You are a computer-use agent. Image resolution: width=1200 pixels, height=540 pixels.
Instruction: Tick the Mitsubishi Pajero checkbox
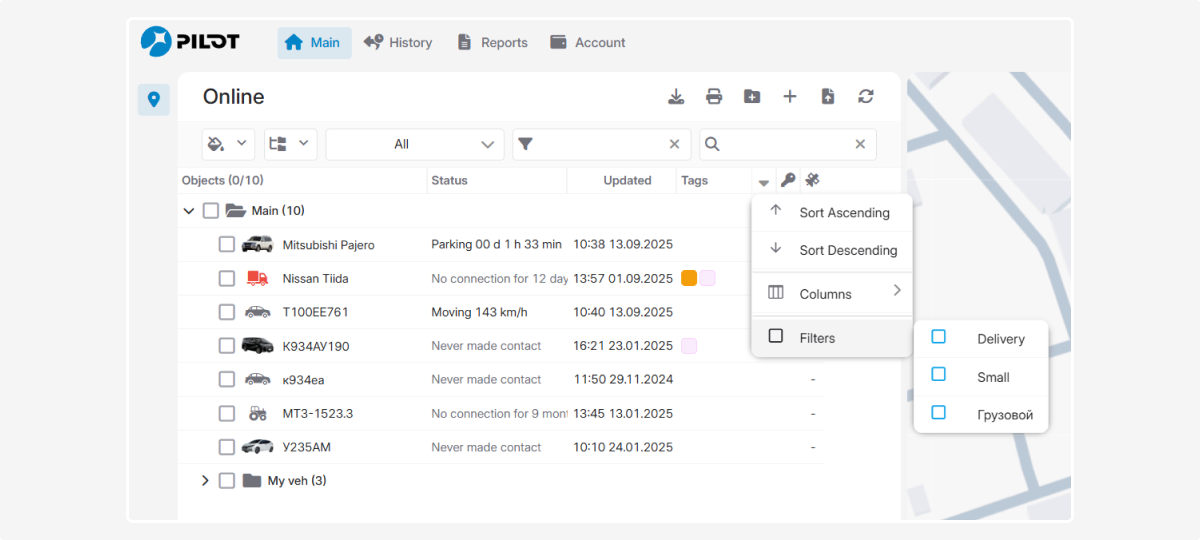click(227, 245)
